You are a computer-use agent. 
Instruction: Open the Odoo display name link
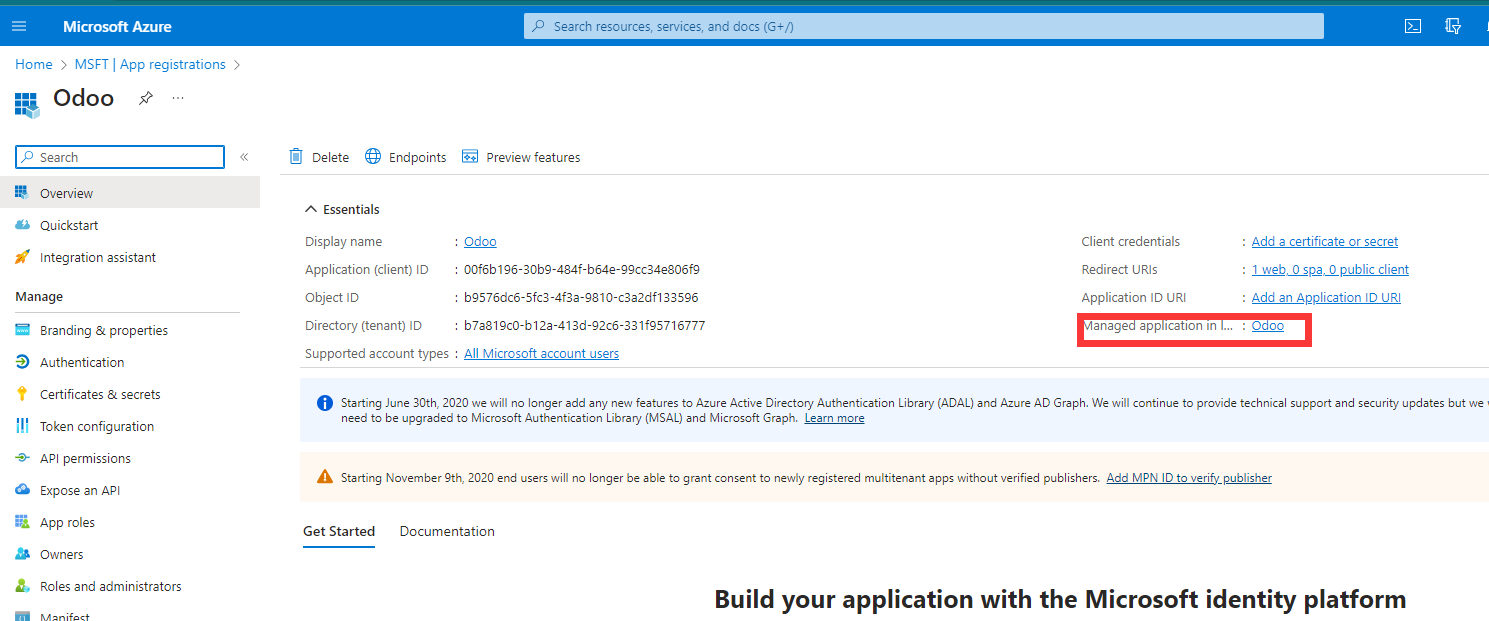pyautogui.click(x=480, y=241)
